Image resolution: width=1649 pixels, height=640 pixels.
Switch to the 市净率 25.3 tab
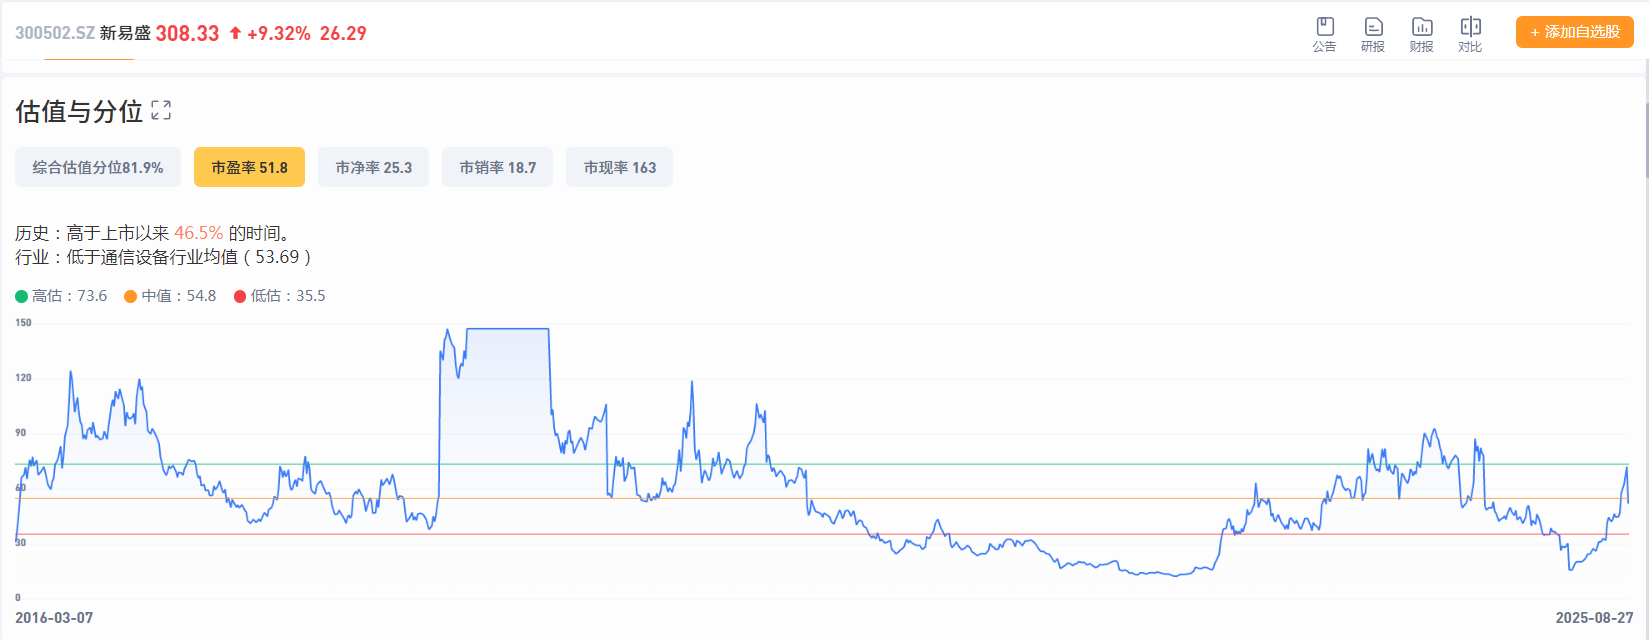373,167
